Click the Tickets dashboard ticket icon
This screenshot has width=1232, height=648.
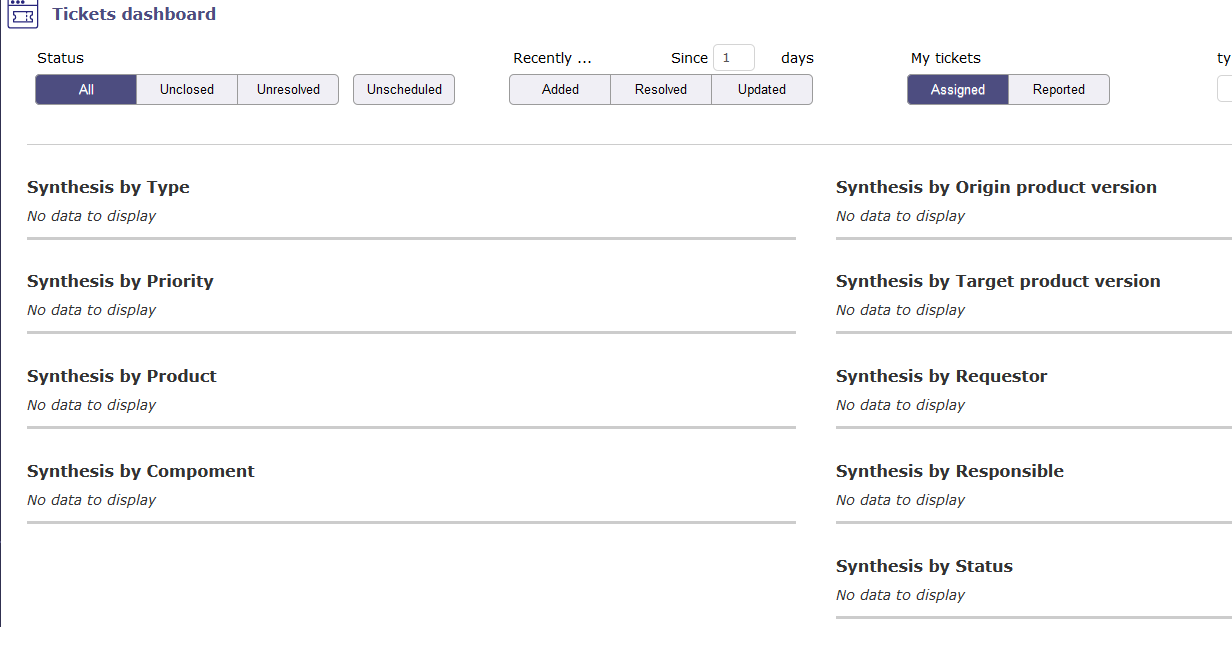coord(22,13)
